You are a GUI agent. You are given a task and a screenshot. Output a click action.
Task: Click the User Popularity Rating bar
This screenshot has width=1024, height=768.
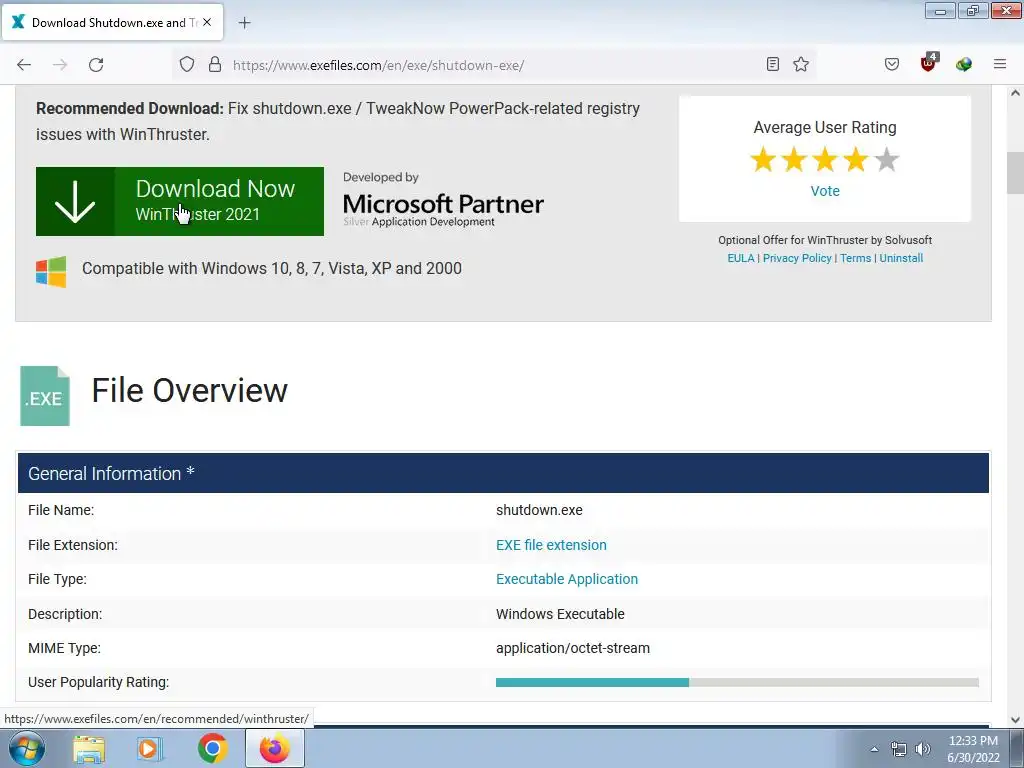click(737, 682)
